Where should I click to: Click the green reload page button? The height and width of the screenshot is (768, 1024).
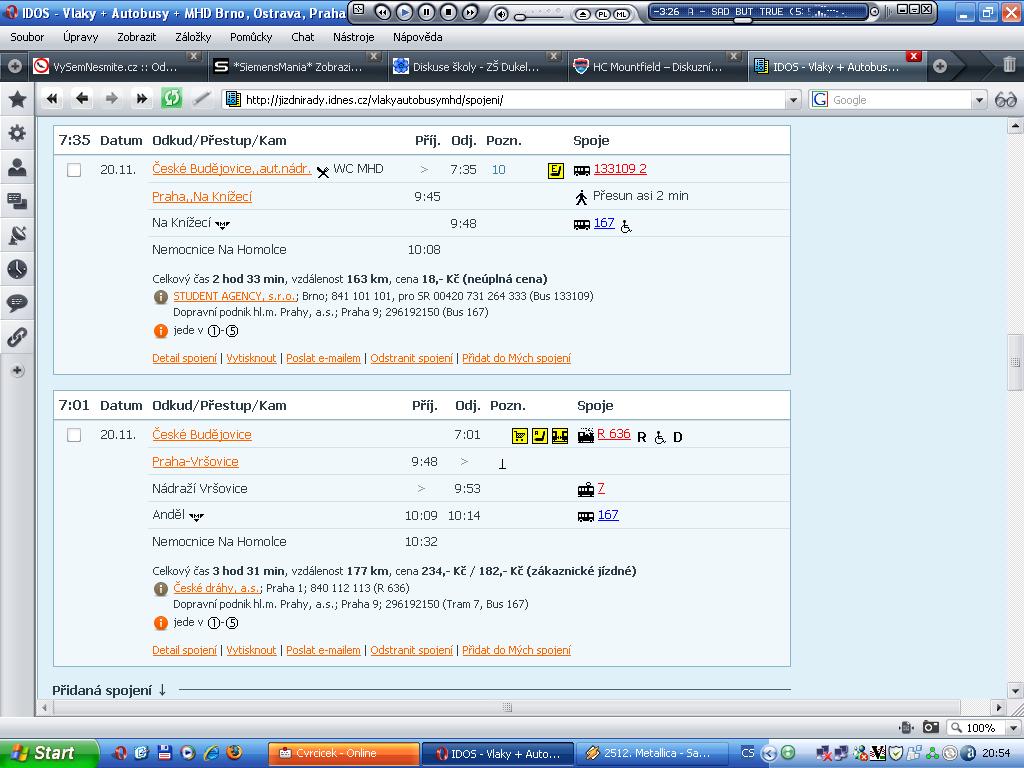(x=171, y=98)
